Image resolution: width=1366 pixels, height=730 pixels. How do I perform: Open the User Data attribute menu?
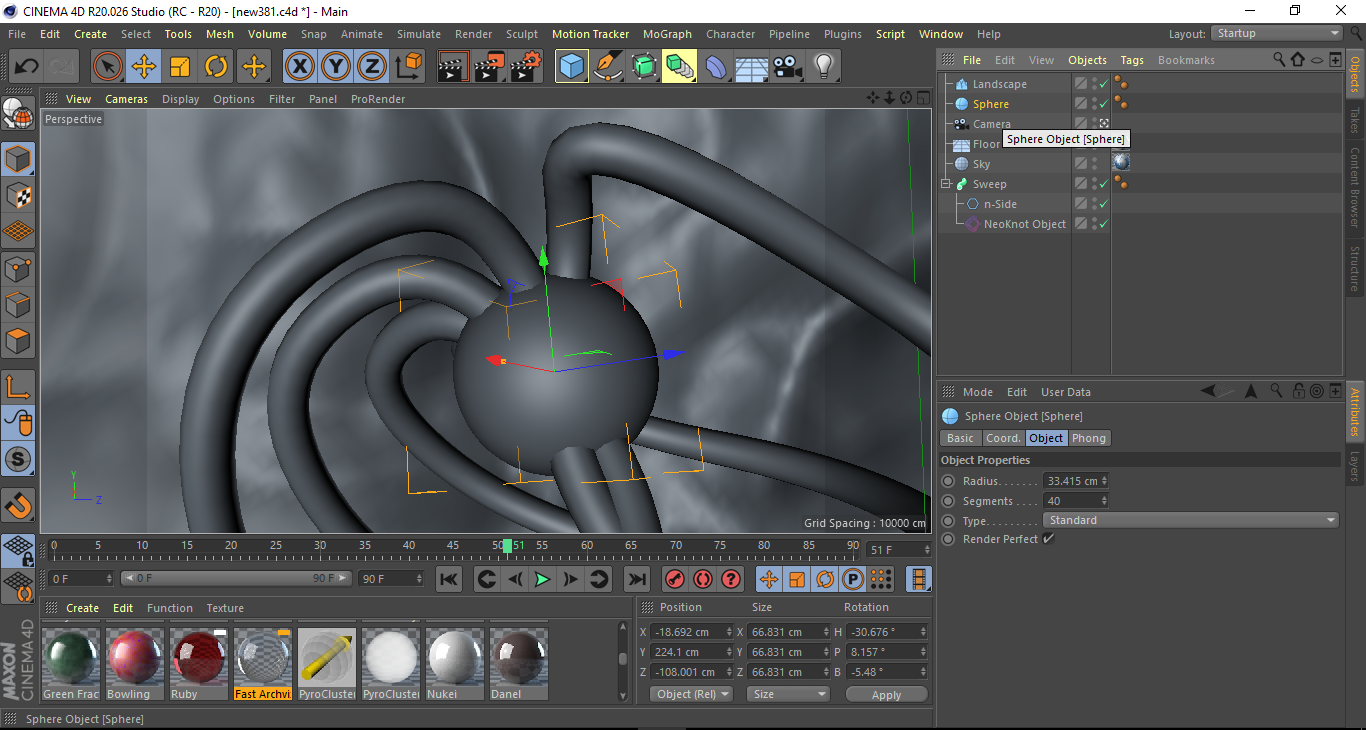(1066, 392)
